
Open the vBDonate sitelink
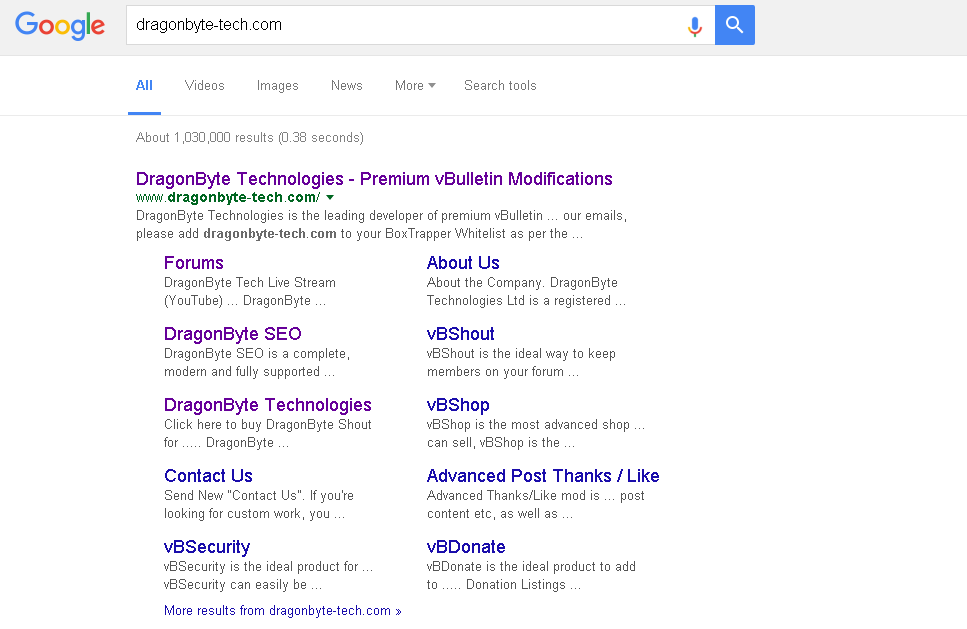[x=466, y=546]
